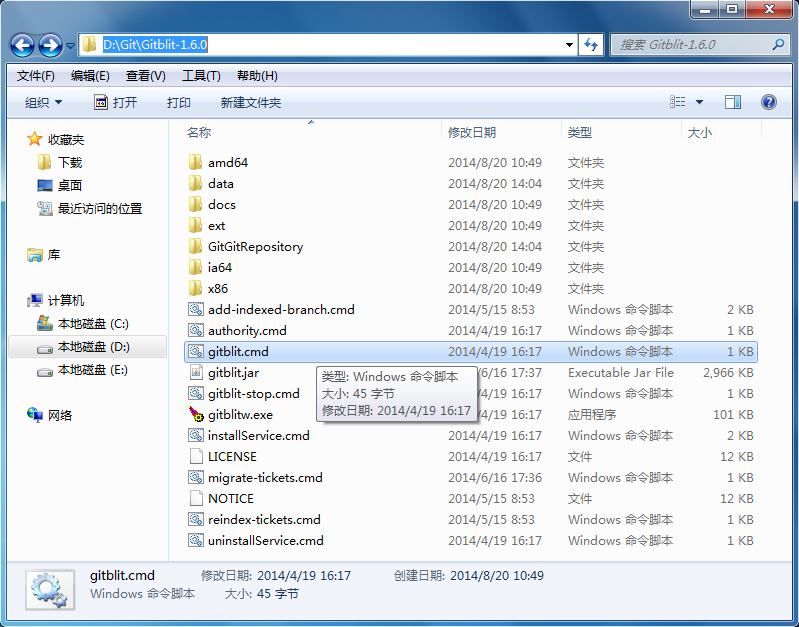Click the 打开 toolbar button
Image resolution: width=799 pixels, height=627 pixels.
tap(116, 102)
